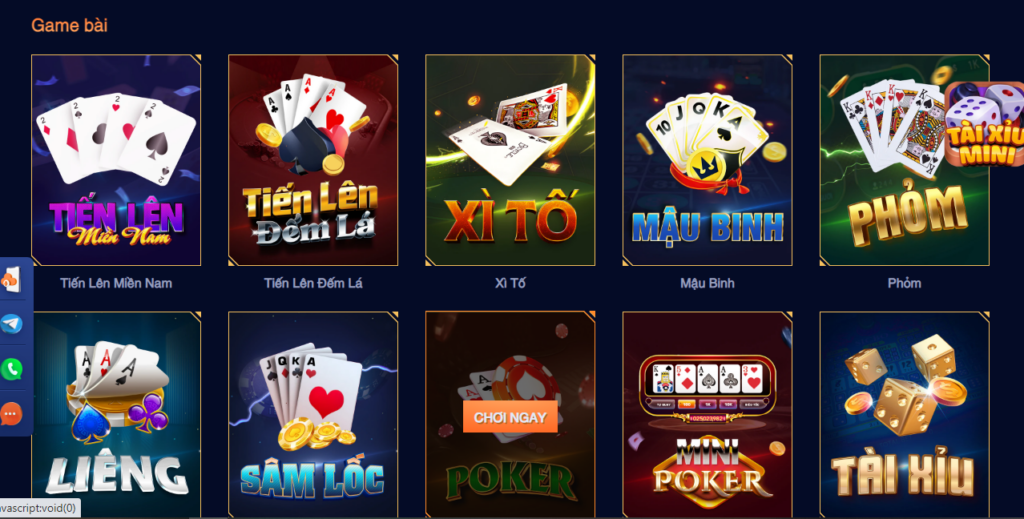Open the Tiến Lên Miền Nam game card
The height and width of the screenshot is (519, 1024).
[116, 160]
